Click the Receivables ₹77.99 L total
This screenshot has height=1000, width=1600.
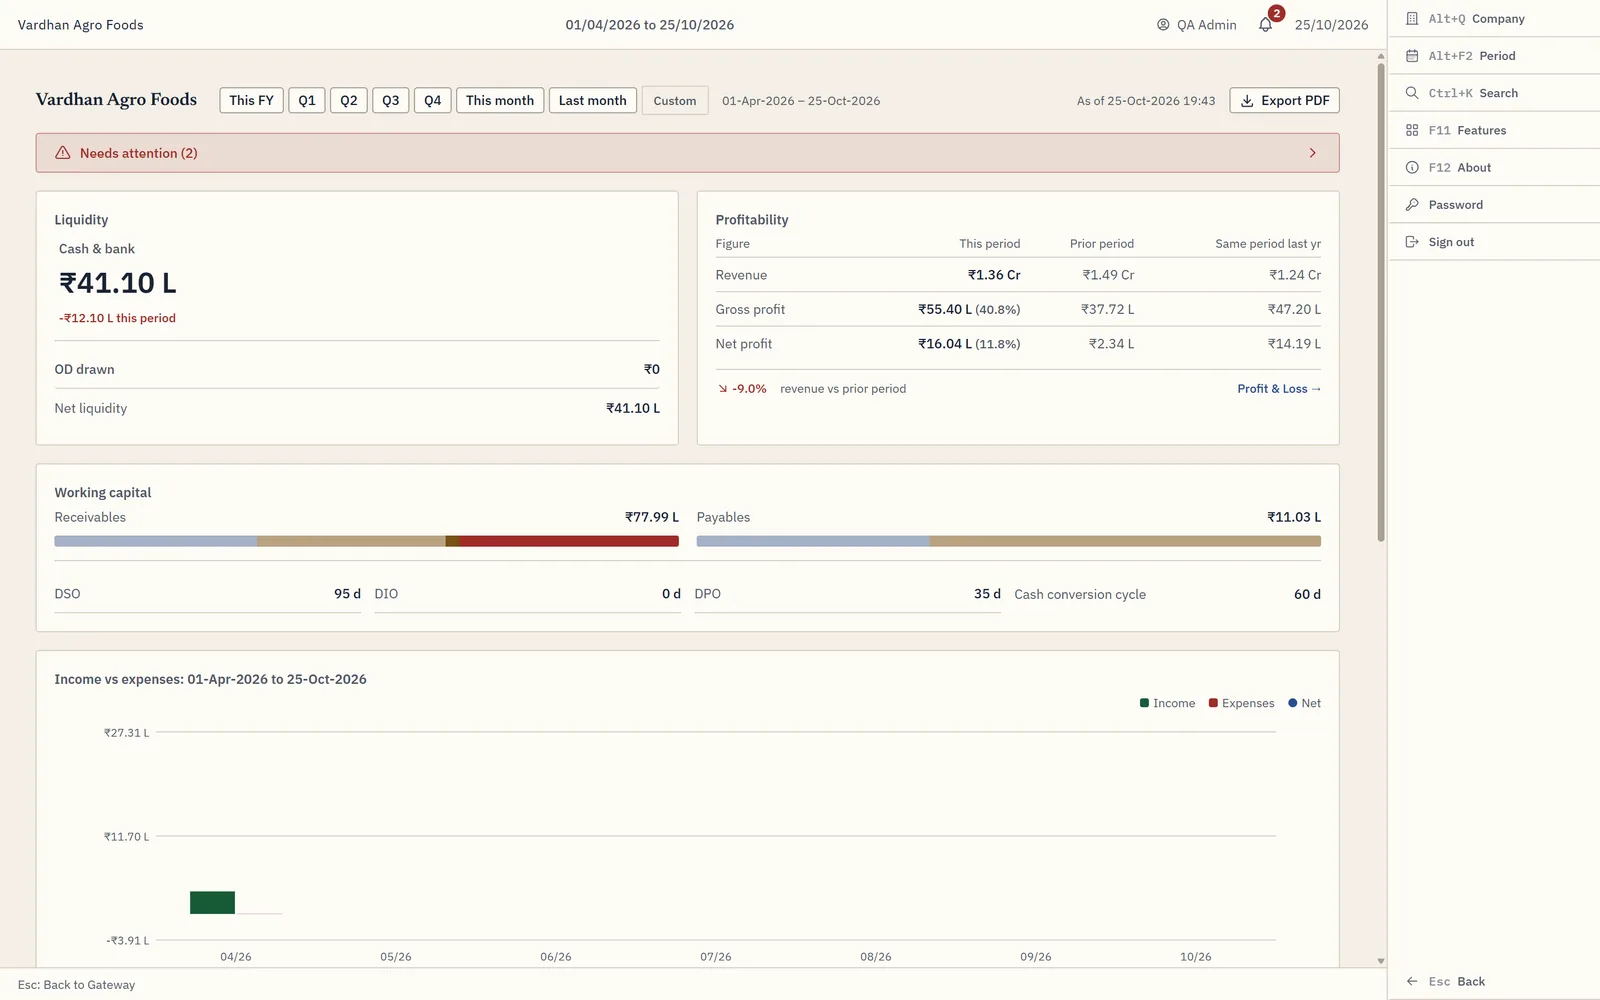[652, 517]
